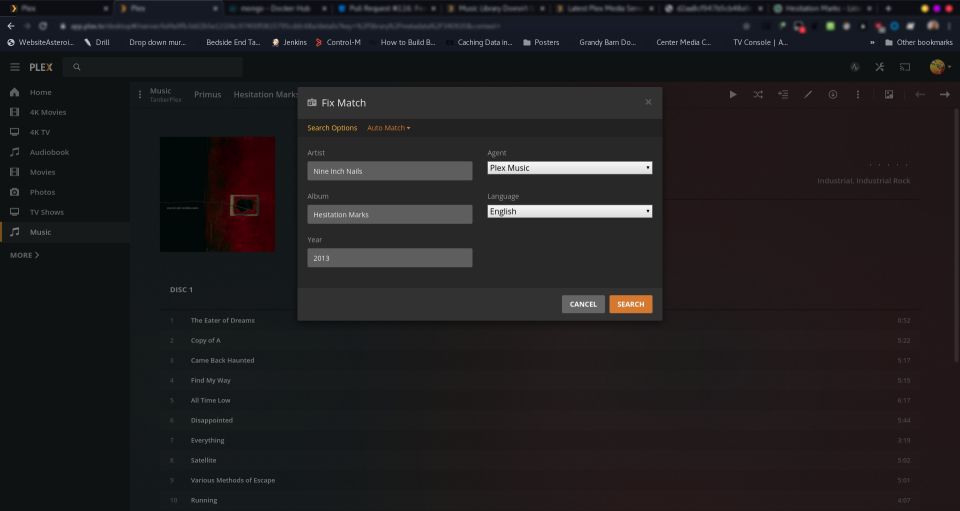
Task: Open the Agent Plex Music dropdown
Action: (x=569, y=168)
